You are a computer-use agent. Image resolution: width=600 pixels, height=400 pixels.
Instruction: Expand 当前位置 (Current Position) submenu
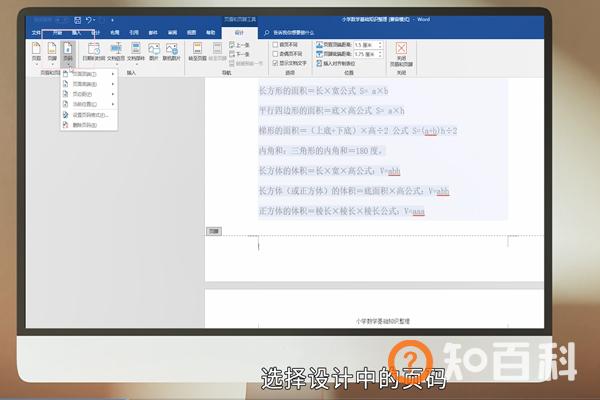coord(89,104)
